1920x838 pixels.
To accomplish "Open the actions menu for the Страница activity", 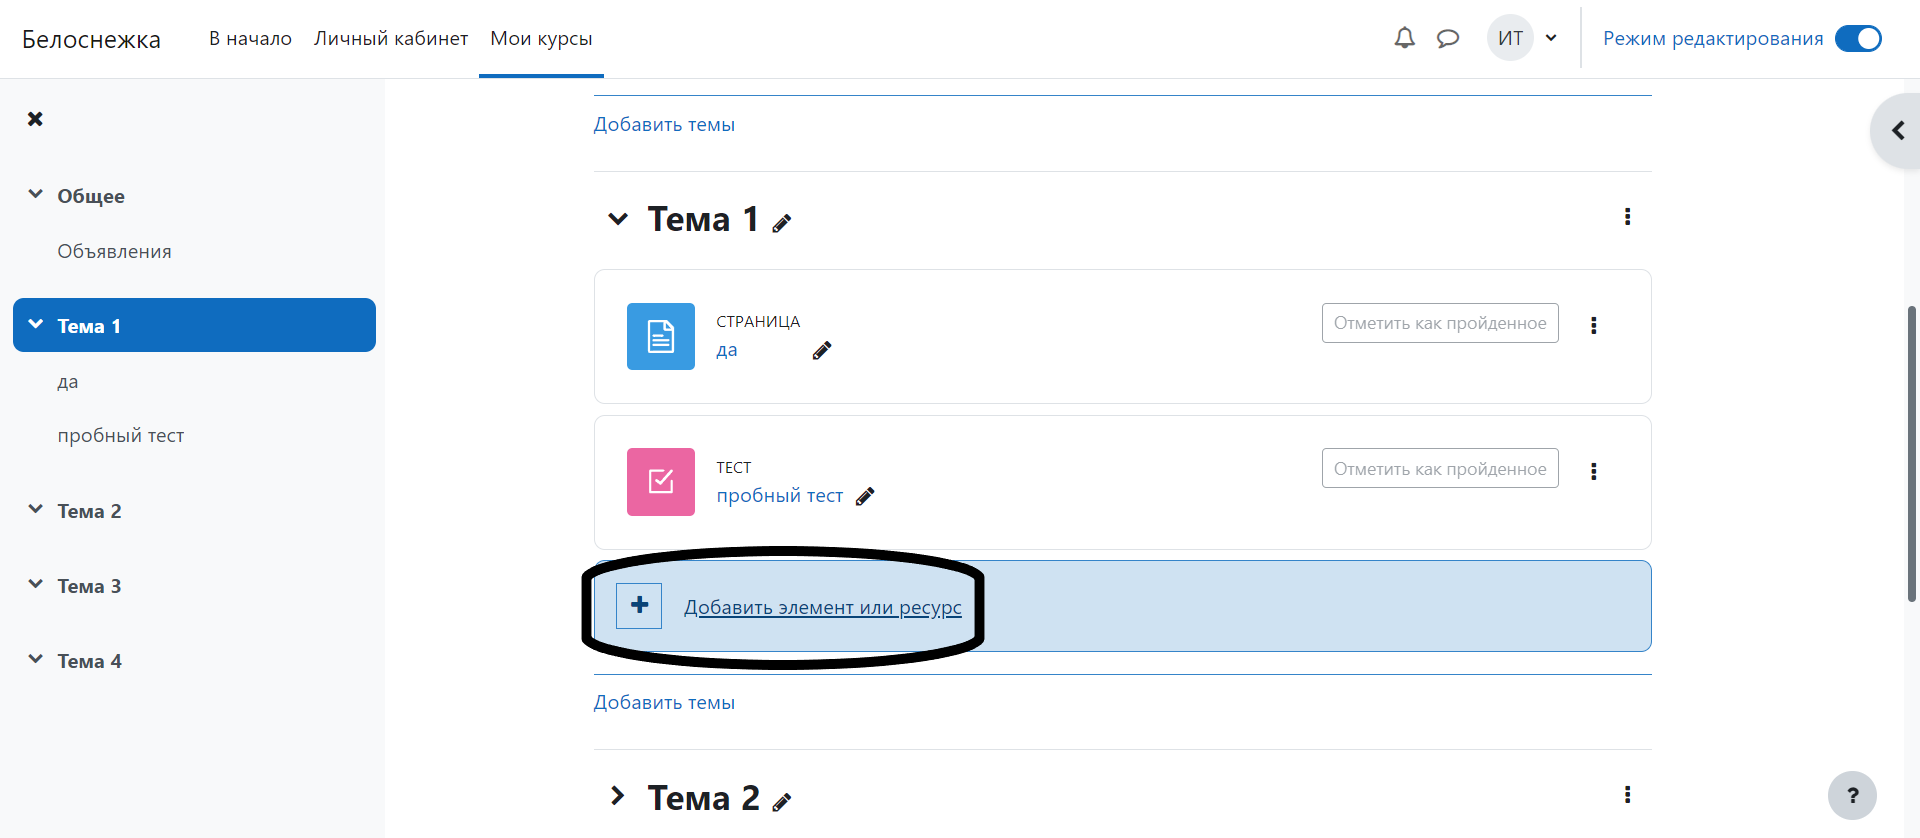I will tap(1593, 325).
